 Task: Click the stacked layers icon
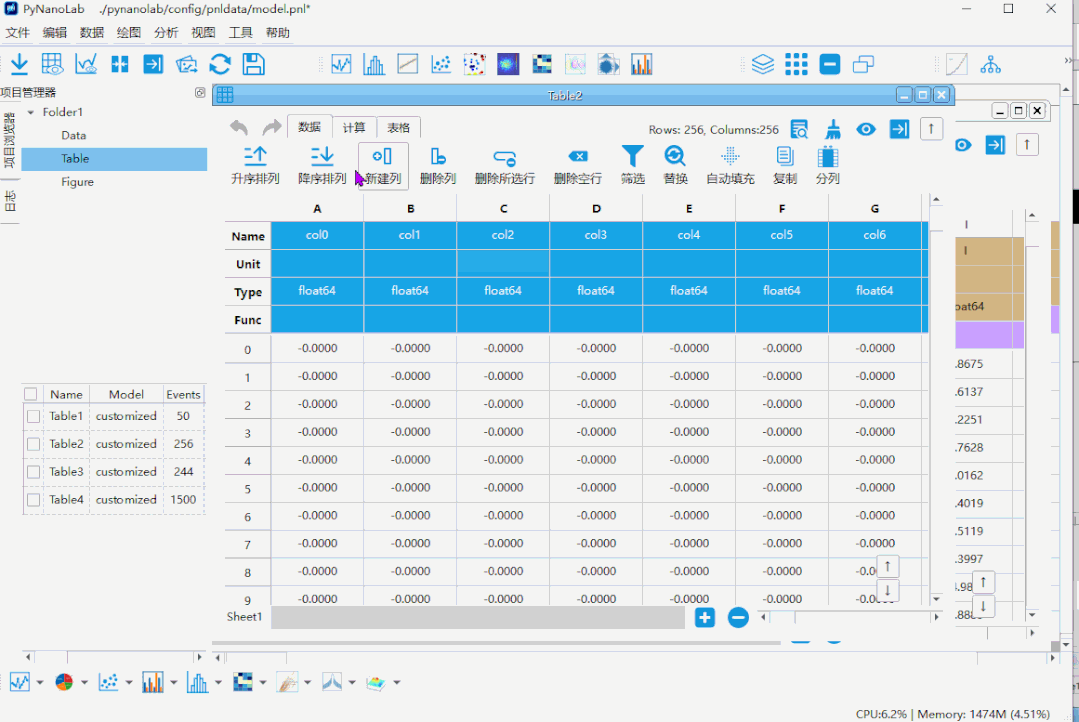762,65
